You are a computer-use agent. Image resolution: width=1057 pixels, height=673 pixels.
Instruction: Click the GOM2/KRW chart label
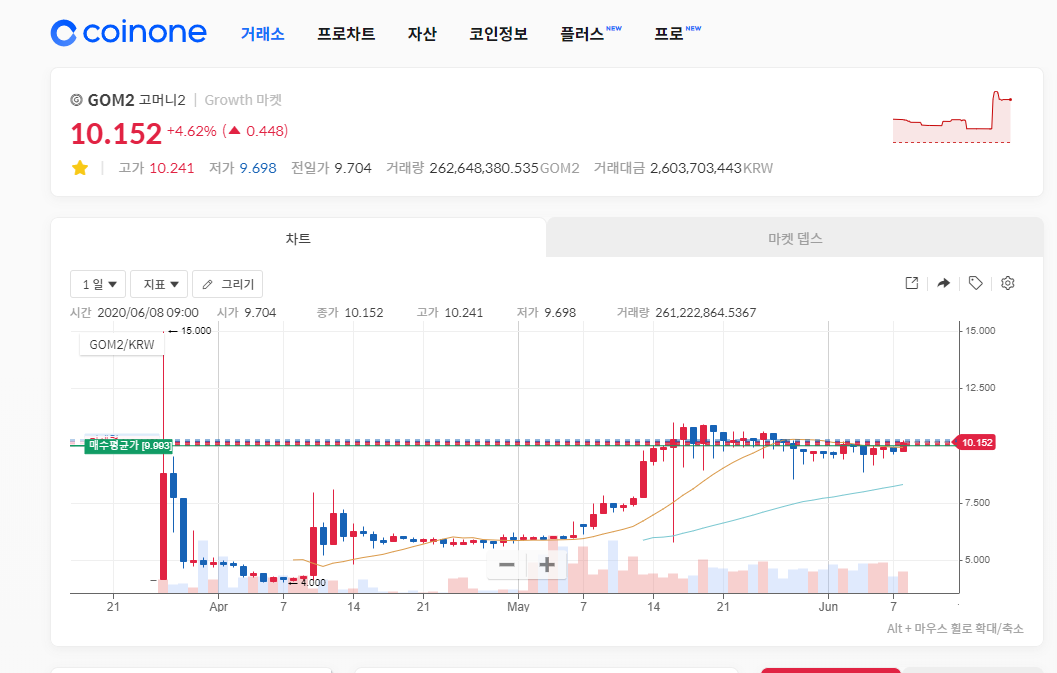[x=122, y=345]
